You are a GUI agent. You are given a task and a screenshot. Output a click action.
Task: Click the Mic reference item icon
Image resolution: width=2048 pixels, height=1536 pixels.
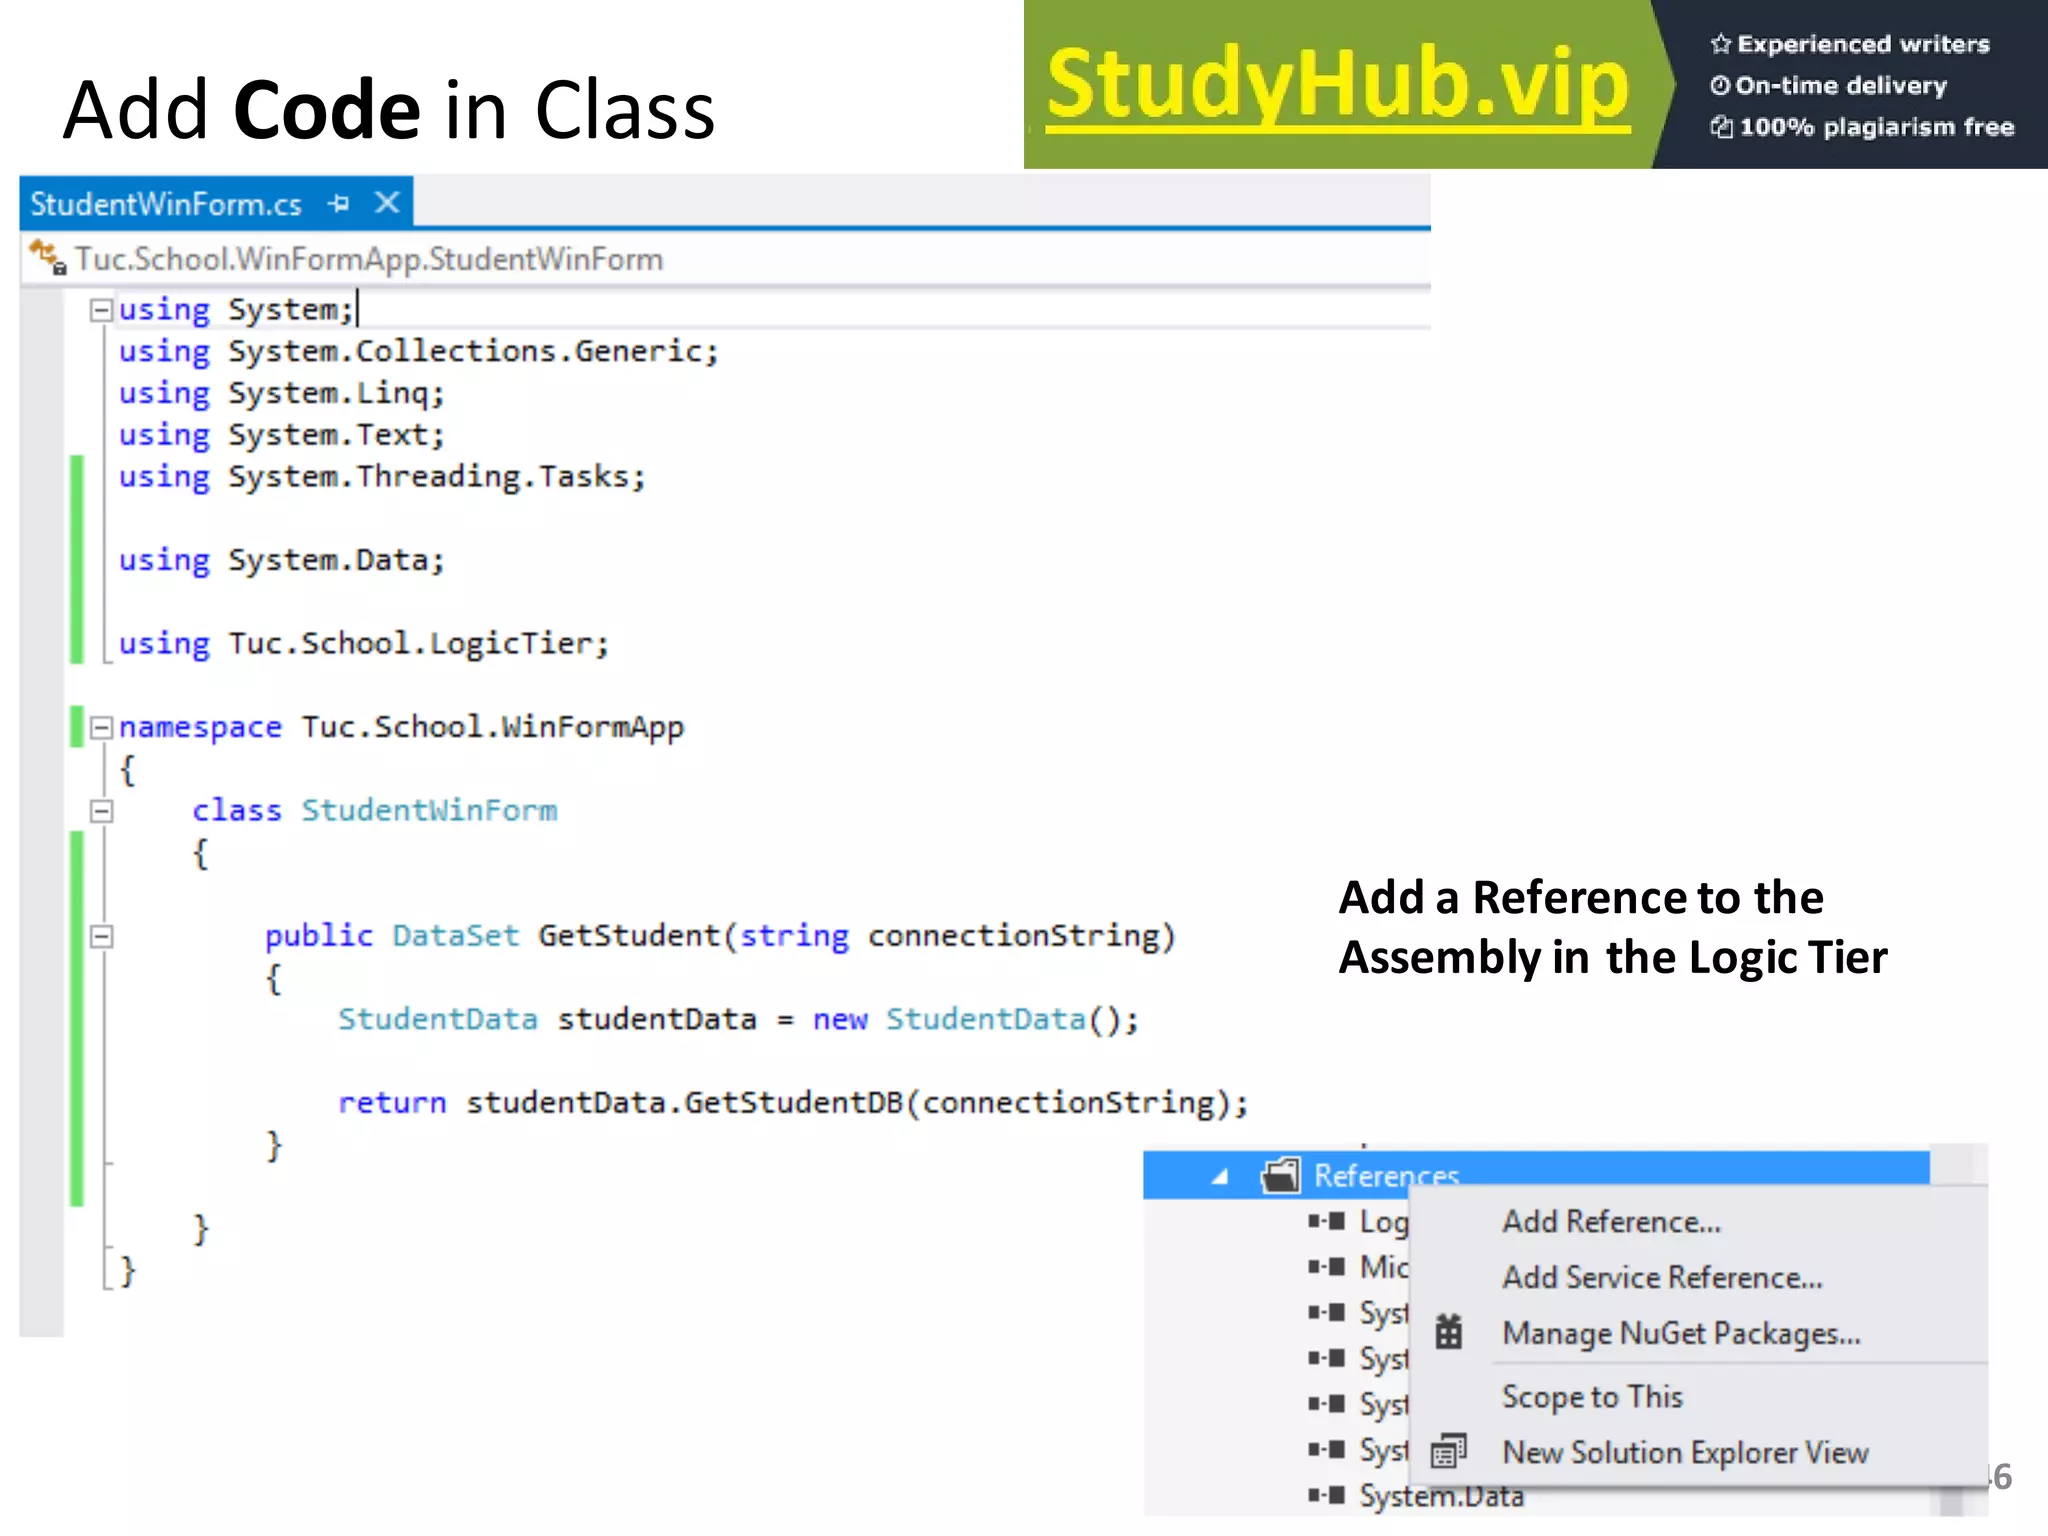[x=1327, y=1267]
